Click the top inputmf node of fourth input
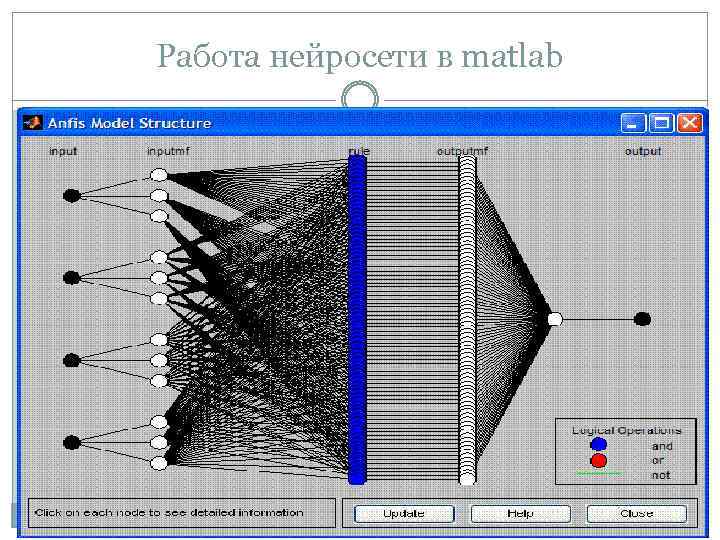The image size is (720, 540). click(159, 422)
